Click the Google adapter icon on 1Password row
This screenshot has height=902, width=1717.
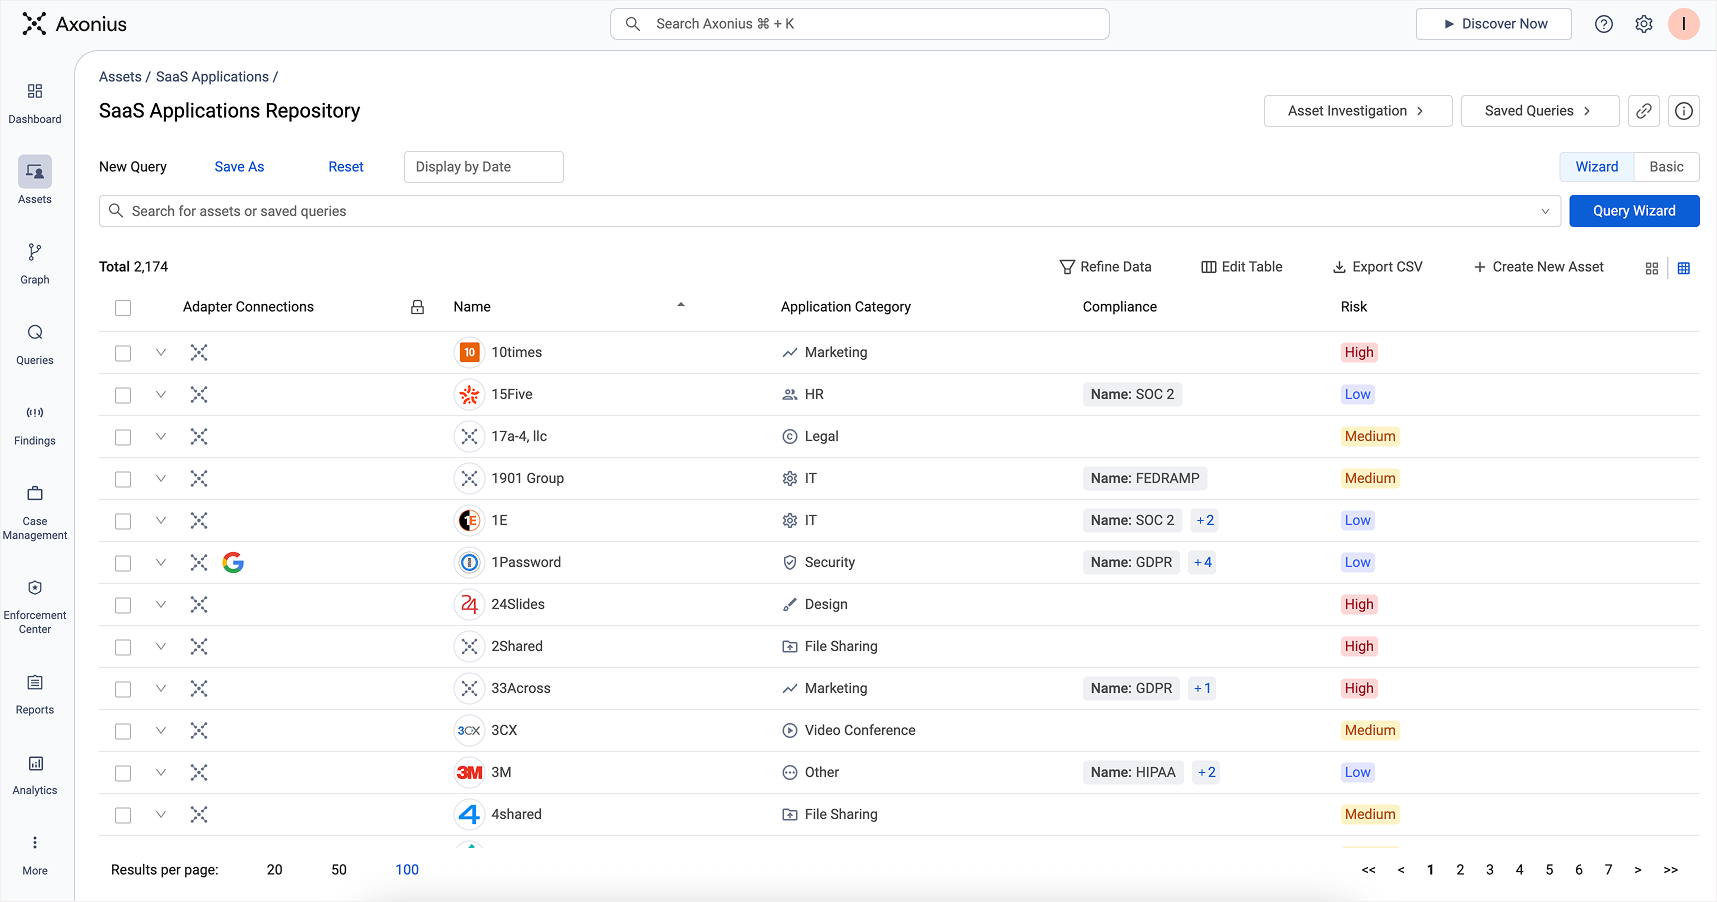coord(233,562)
